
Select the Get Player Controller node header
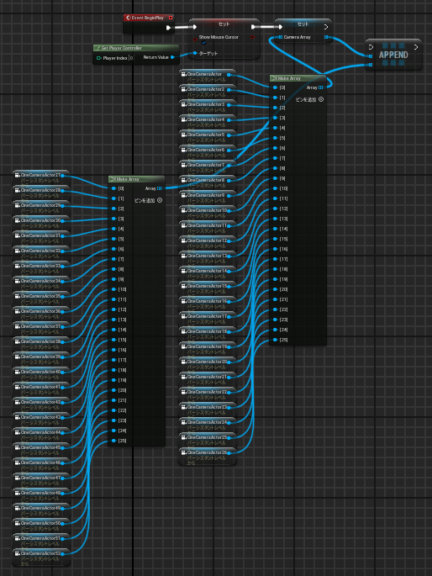136,48
